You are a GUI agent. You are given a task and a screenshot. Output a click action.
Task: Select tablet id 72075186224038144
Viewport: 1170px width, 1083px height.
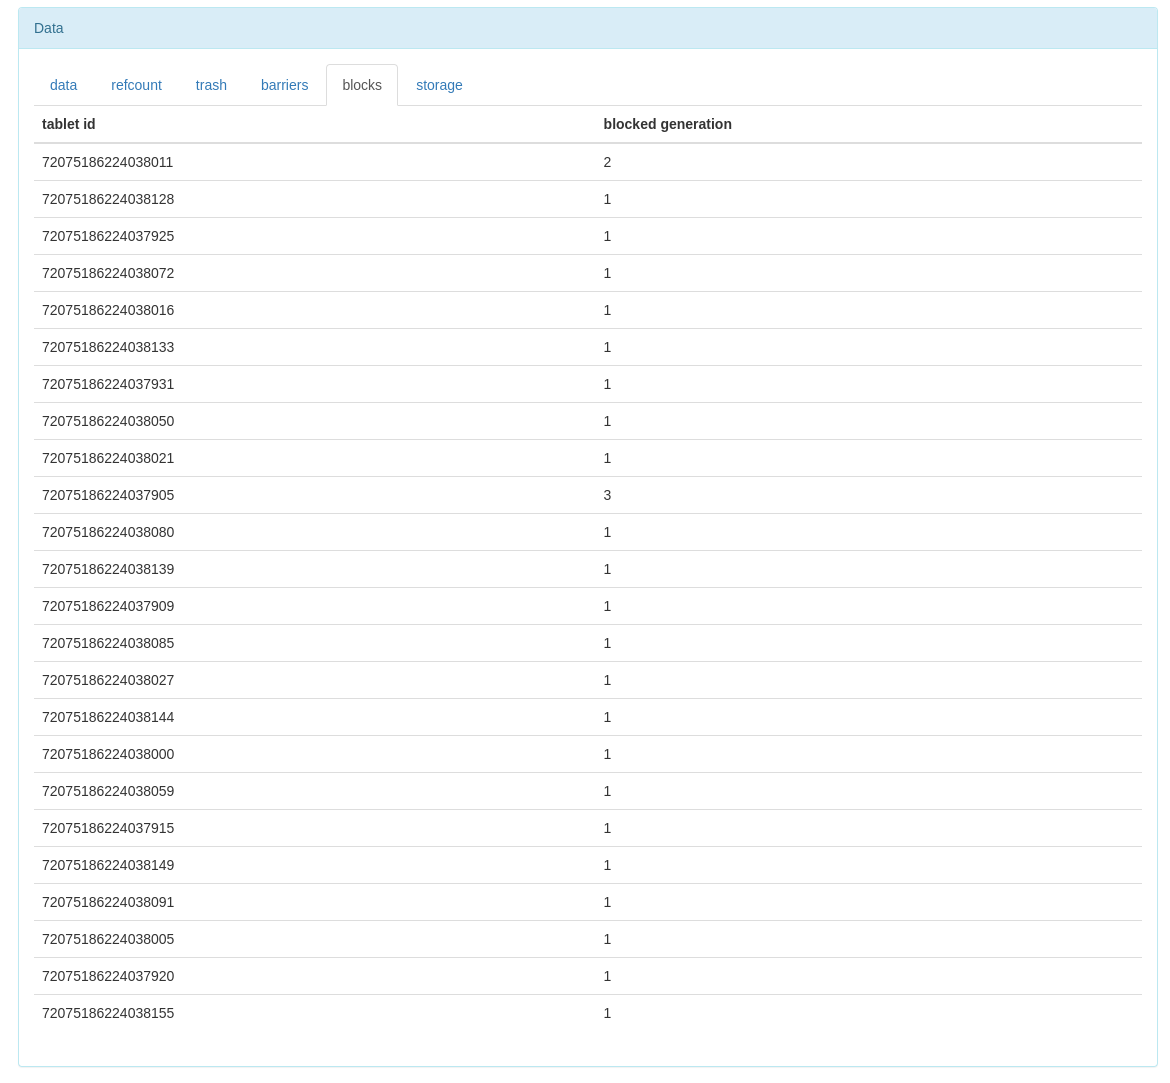click(x=108, y=717)
